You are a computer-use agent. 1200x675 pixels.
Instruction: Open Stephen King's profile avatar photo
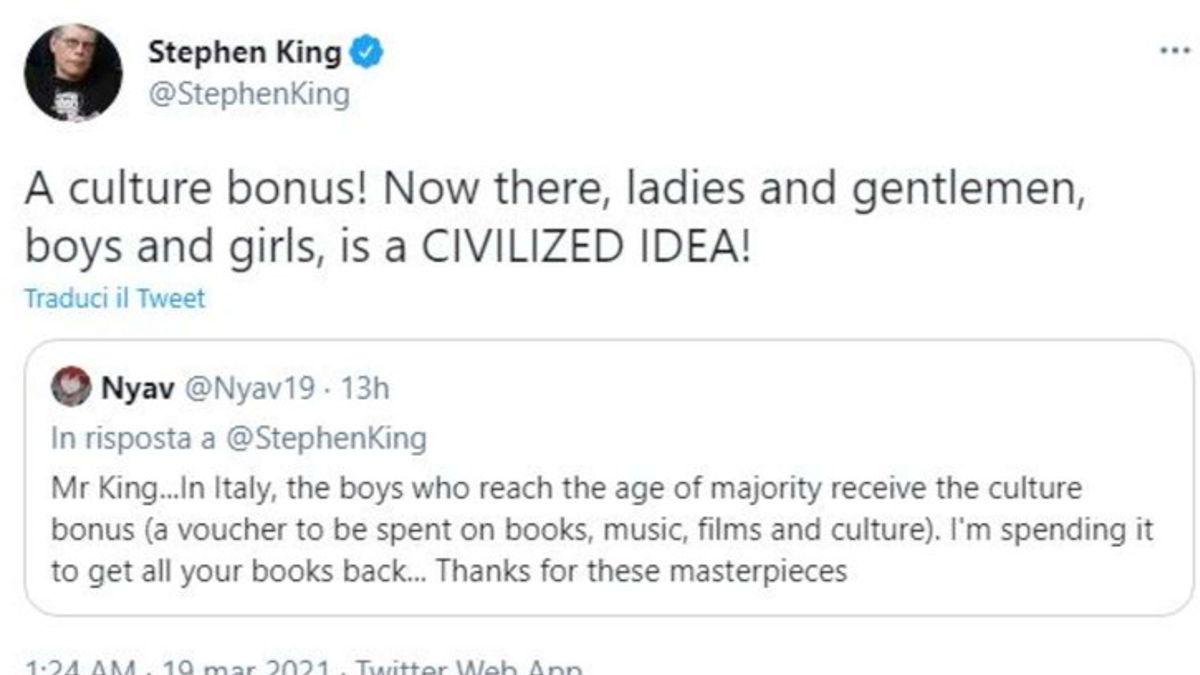[73, 73]
